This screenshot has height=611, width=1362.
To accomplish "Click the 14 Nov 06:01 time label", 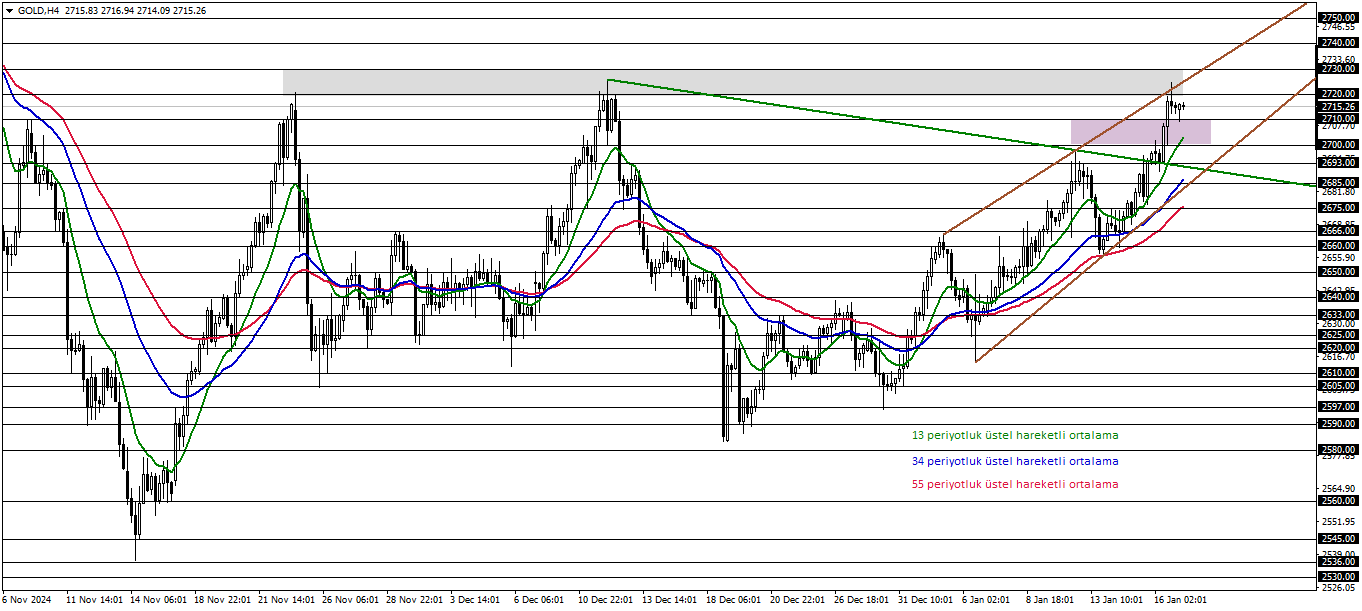I will [158, 601].
